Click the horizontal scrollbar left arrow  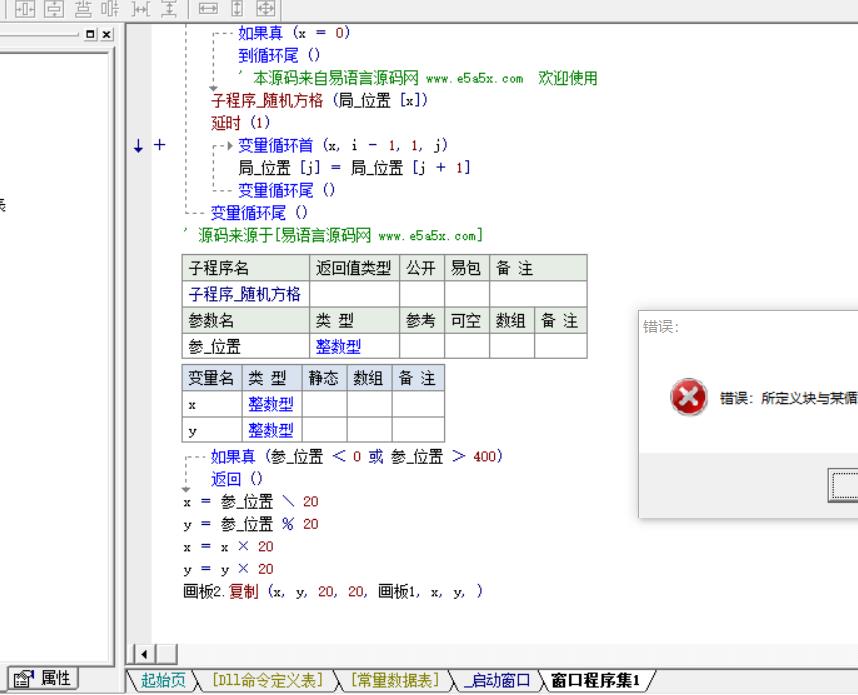point(144,654)
